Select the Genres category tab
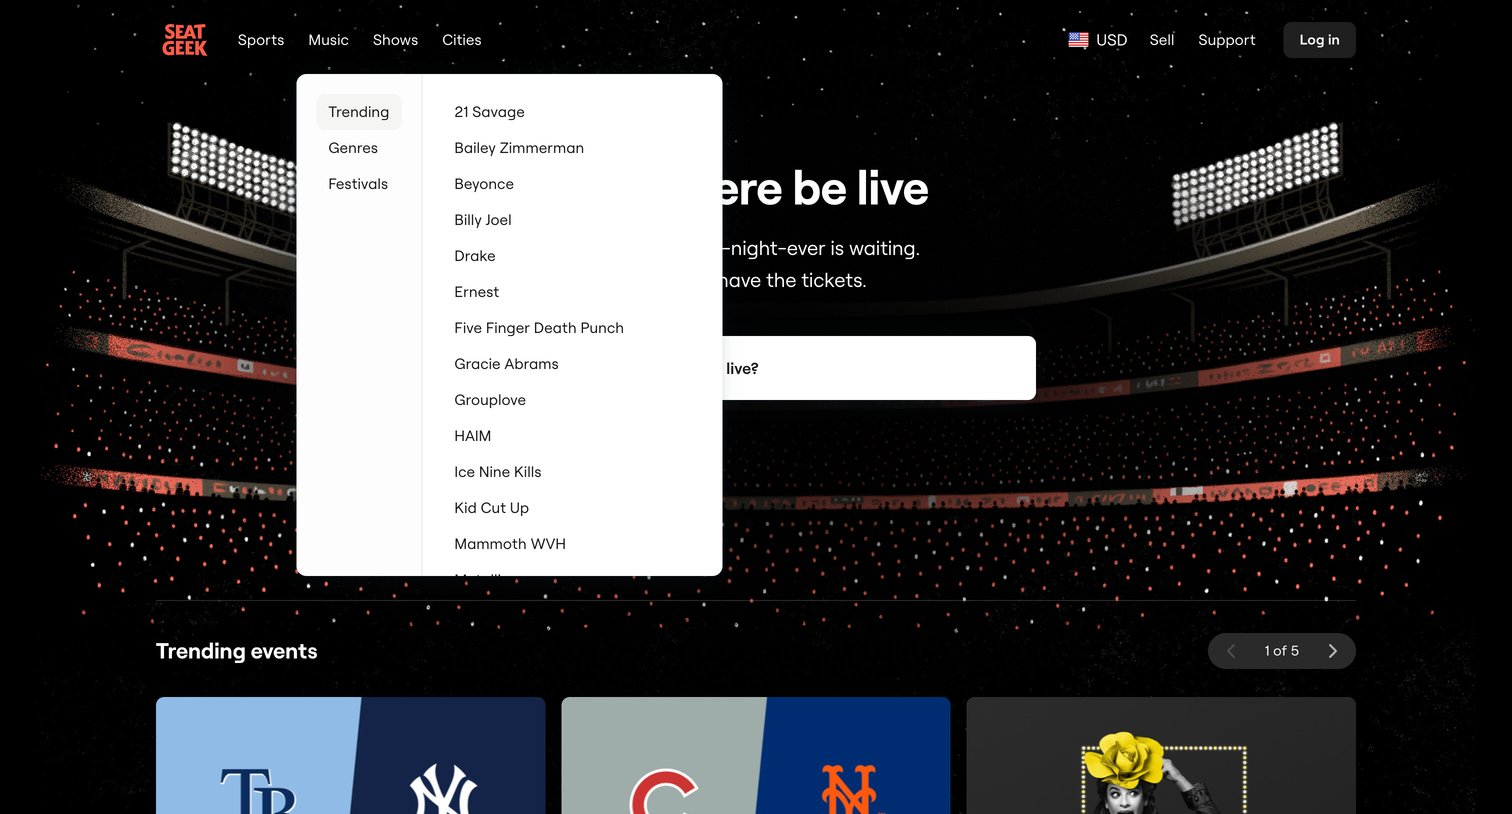This screenshot has width=1512, height=814. pos(353,148)
